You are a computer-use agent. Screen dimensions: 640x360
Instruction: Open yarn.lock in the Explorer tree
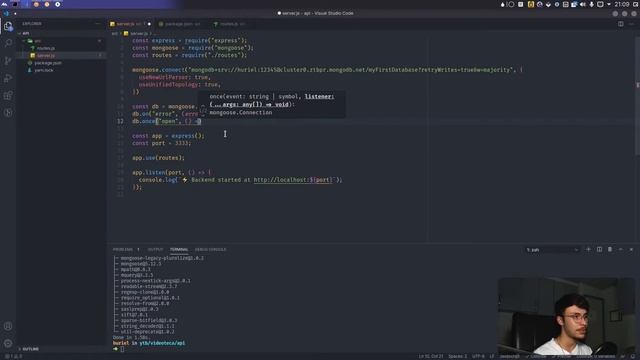(44, 70)
